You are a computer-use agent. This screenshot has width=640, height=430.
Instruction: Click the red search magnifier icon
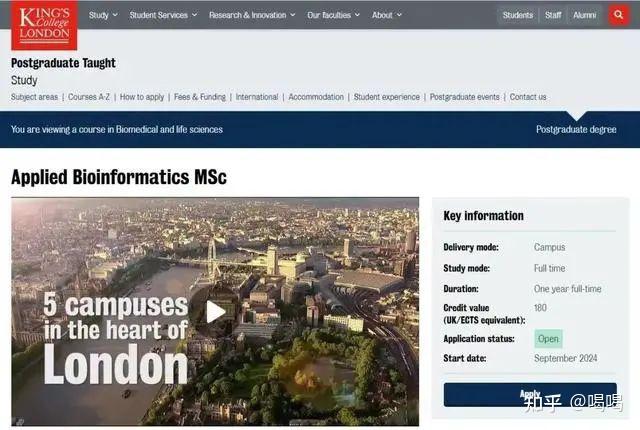618,15
